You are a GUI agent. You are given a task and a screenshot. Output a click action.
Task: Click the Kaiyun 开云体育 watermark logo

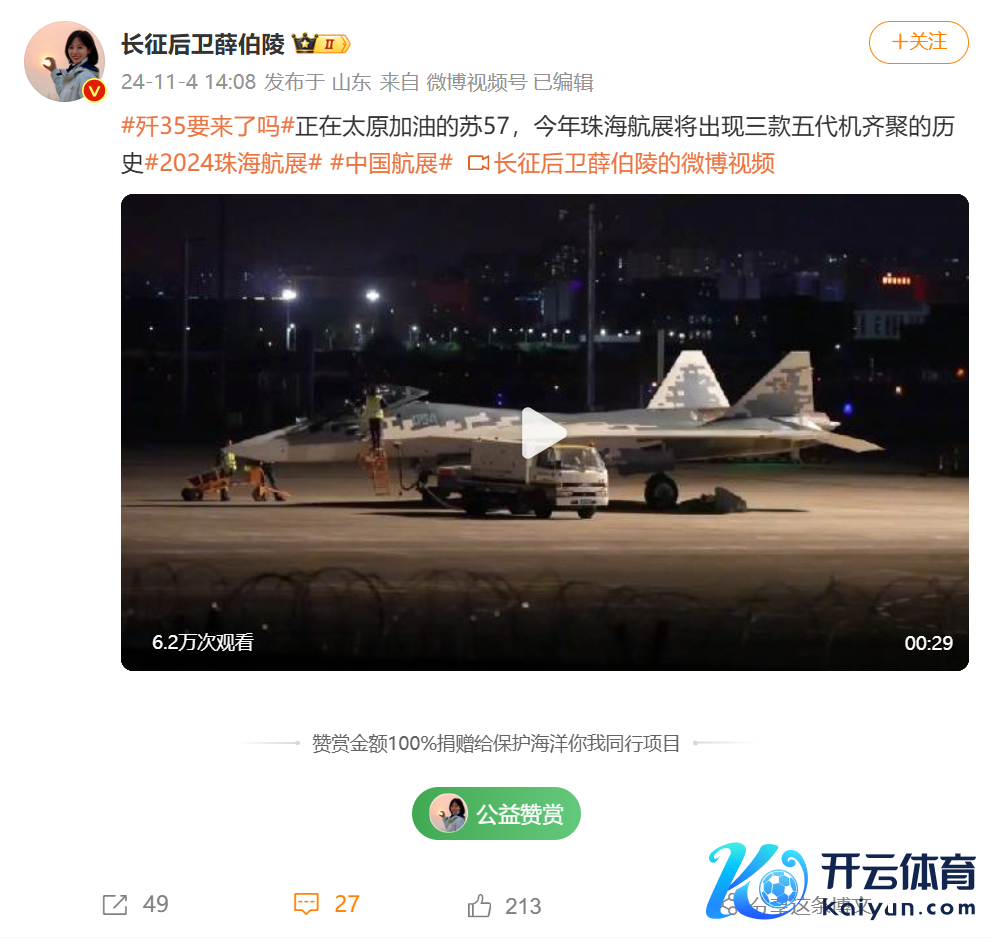click(842, 881)
